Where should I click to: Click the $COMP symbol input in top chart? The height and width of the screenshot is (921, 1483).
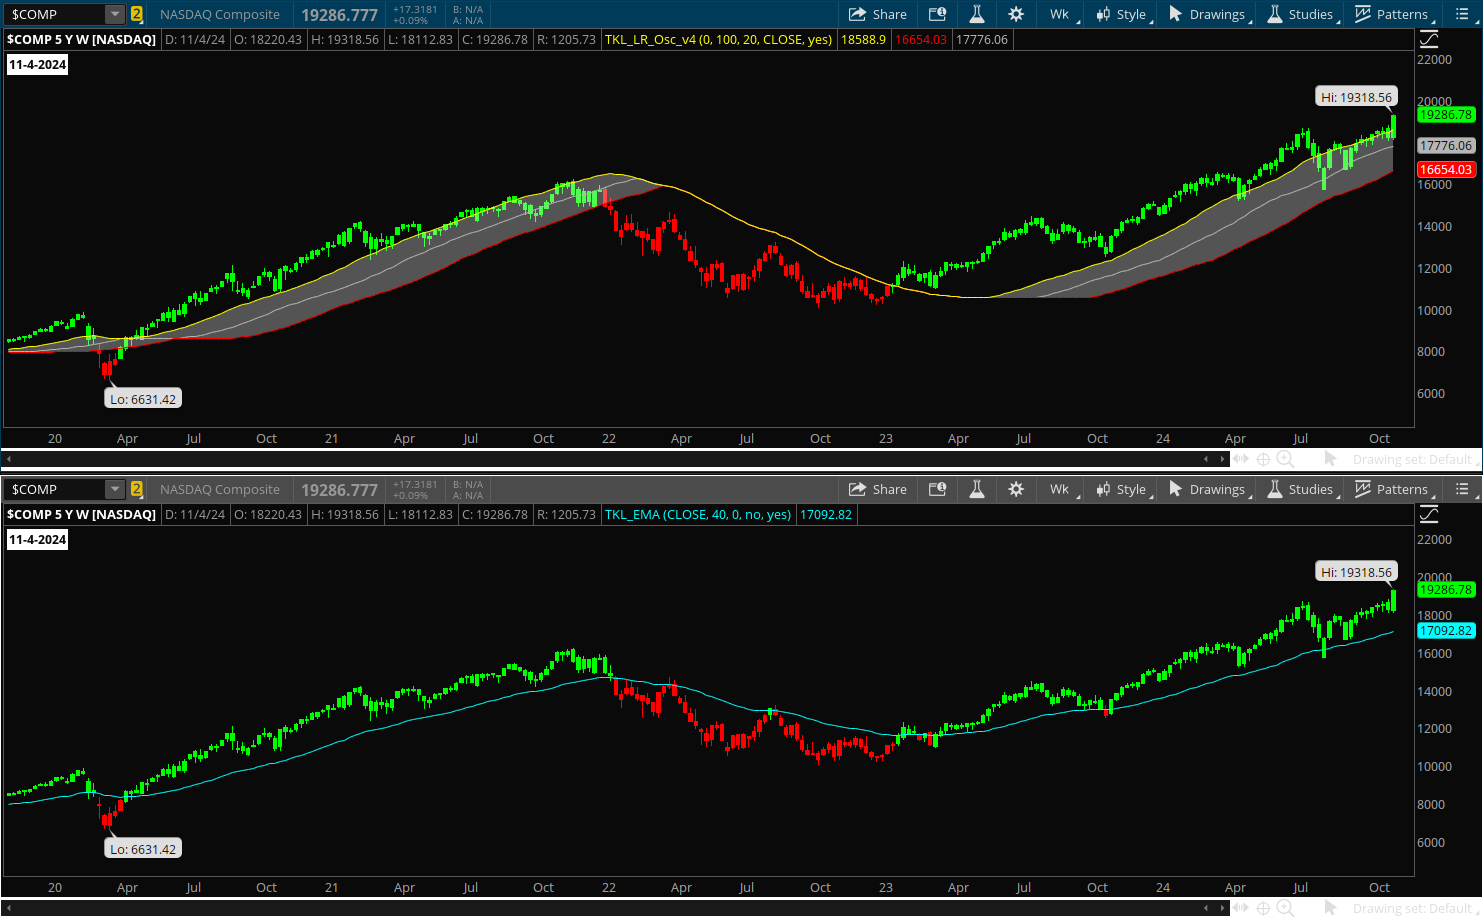[55, 14]
